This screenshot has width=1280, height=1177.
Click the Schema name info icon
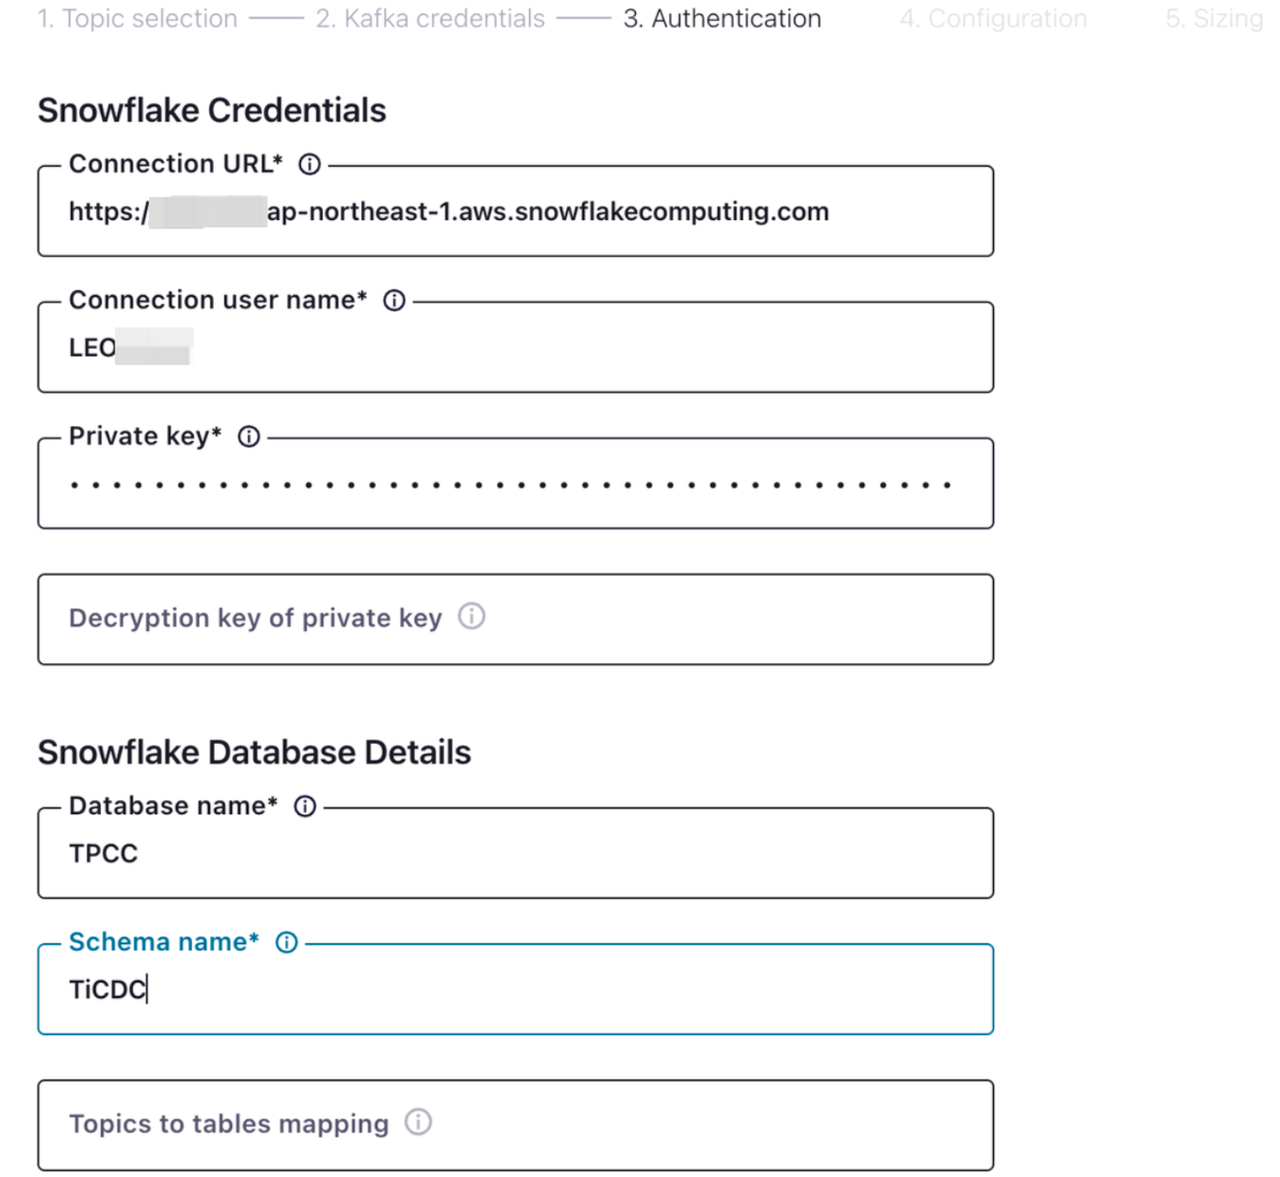[x=287, y=943]
